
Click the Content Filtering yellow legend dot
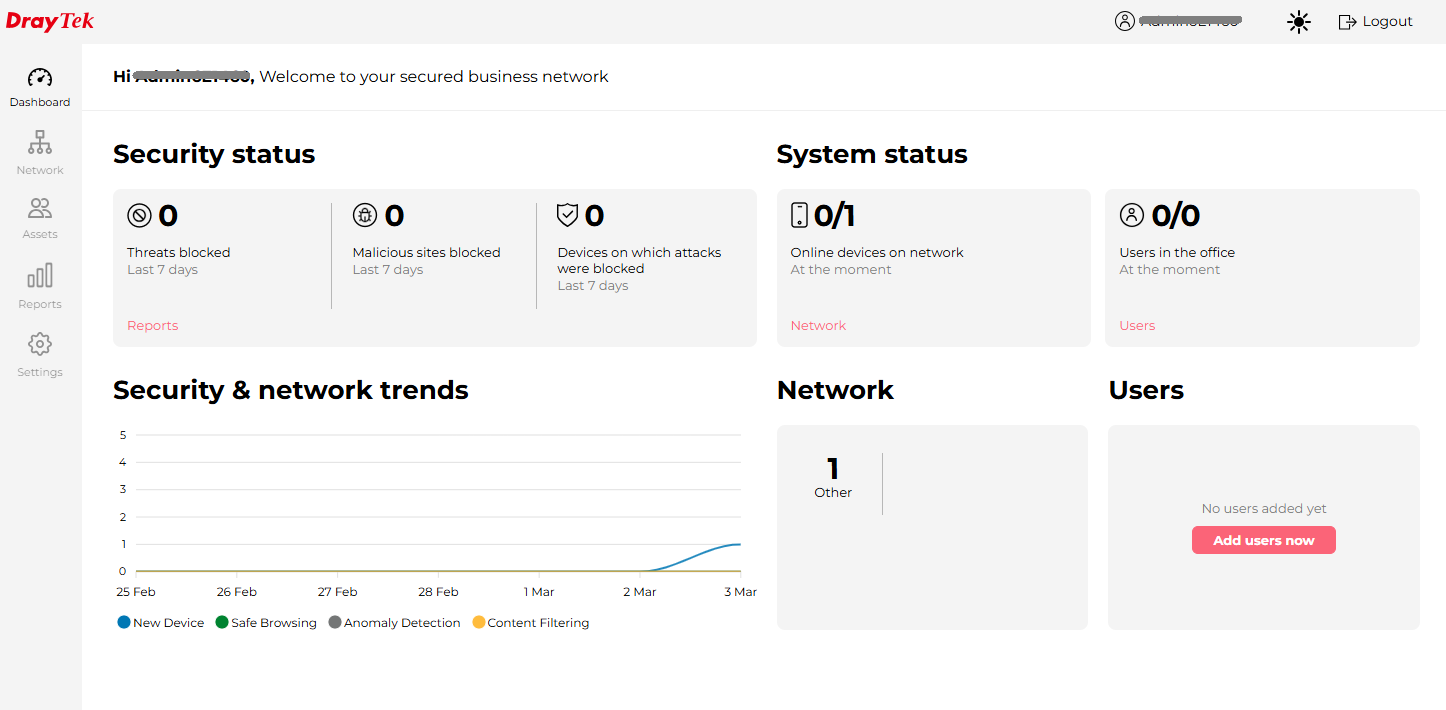pyautogui.click(x=478, y=623)
